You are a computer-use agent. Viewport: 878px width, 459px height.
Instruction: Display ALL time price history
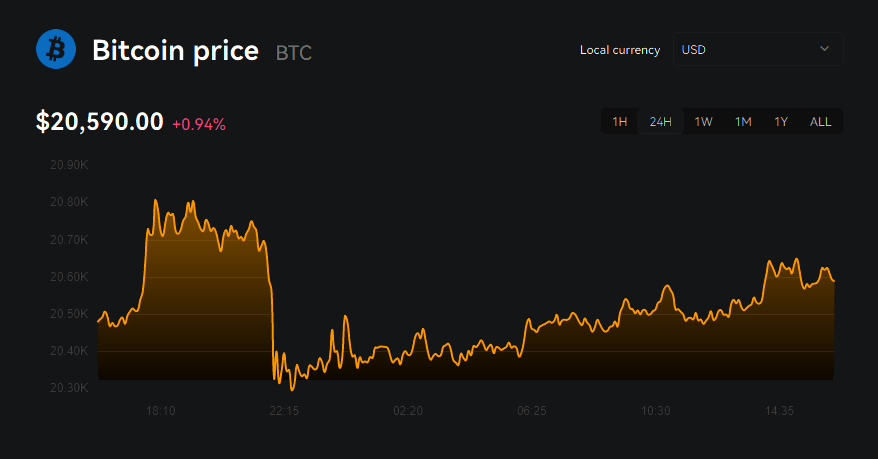pos(820,122)
